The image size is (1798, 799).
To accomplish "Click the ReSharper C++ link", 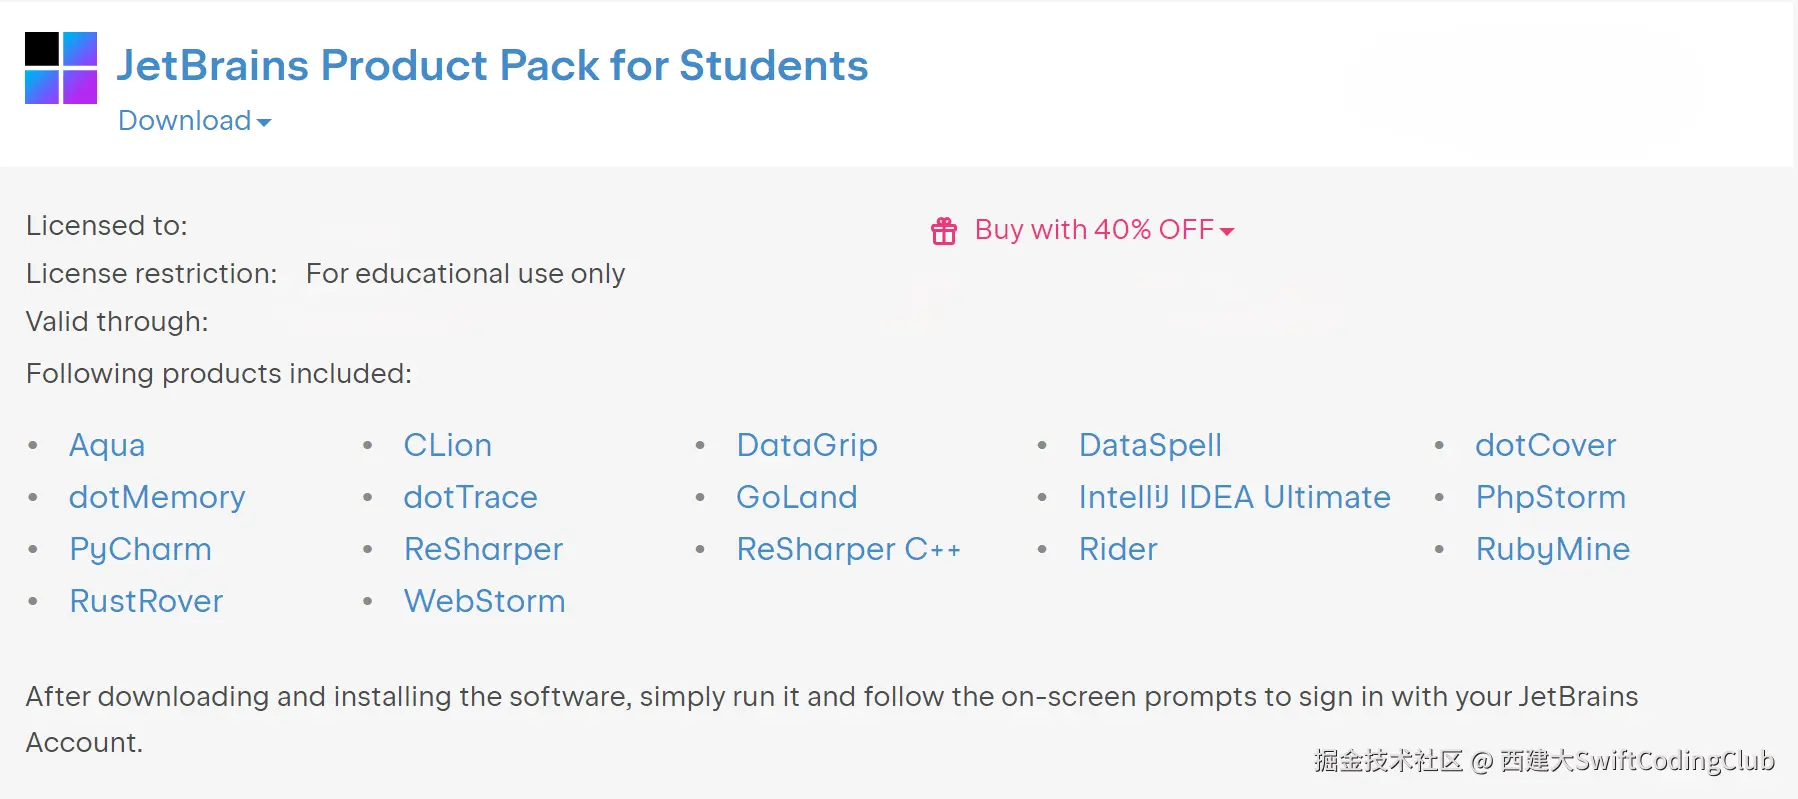I will coord(848,549).
